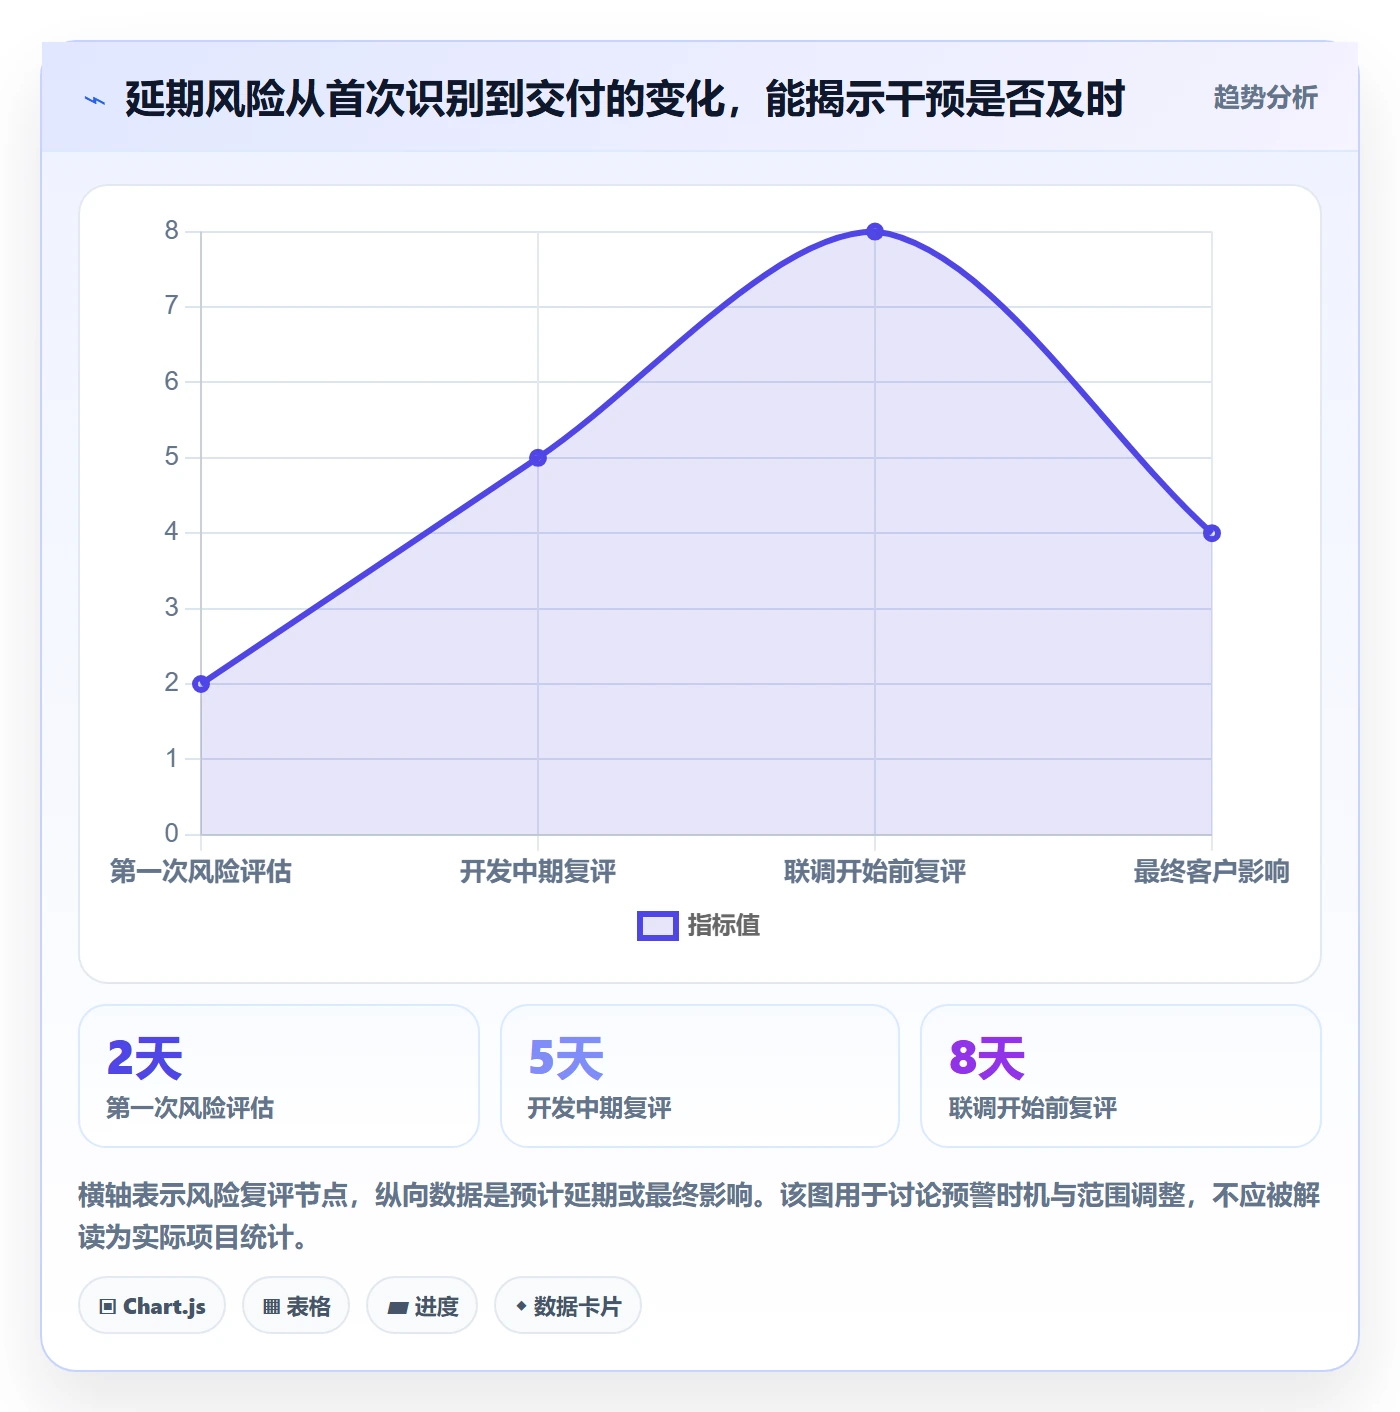The image size is (1400, 1412).
Task: Click the y-axis value 5
Action: pyautogui.click(x=172, y=457)
